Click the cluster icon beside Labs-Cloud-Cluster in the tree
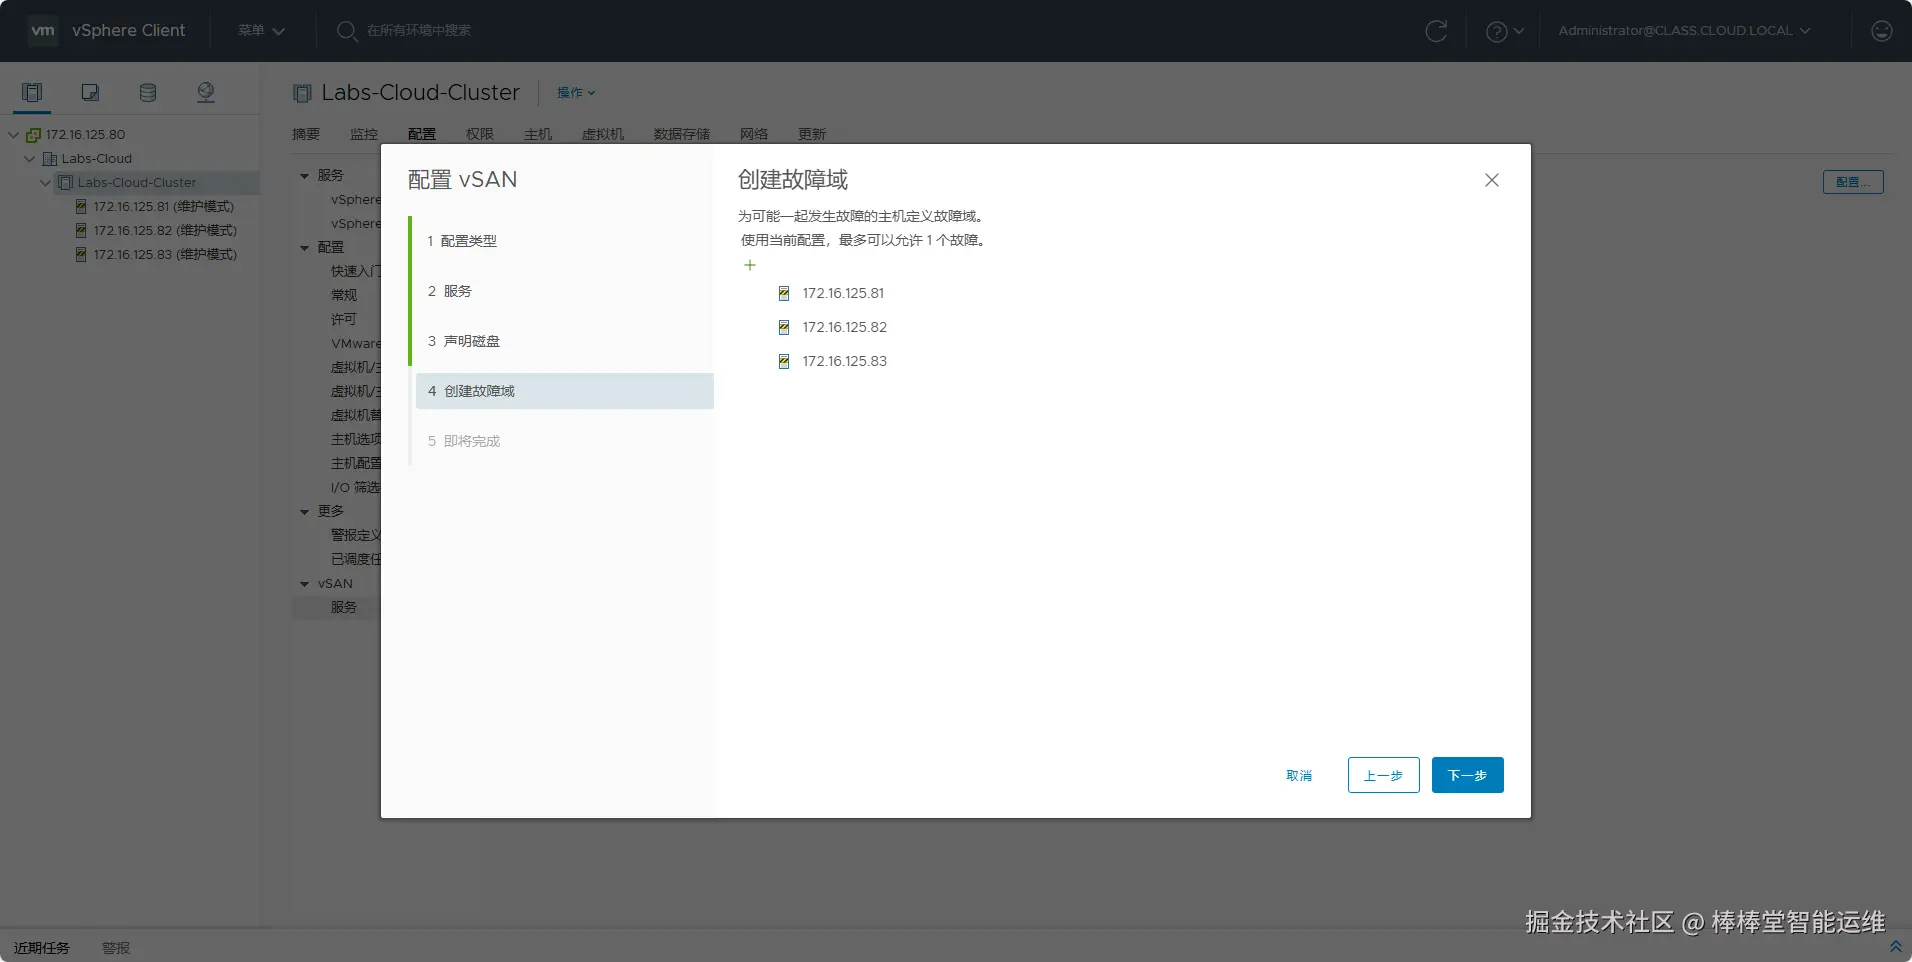Viewport: 1912px width, 962px height. [66, 183]
